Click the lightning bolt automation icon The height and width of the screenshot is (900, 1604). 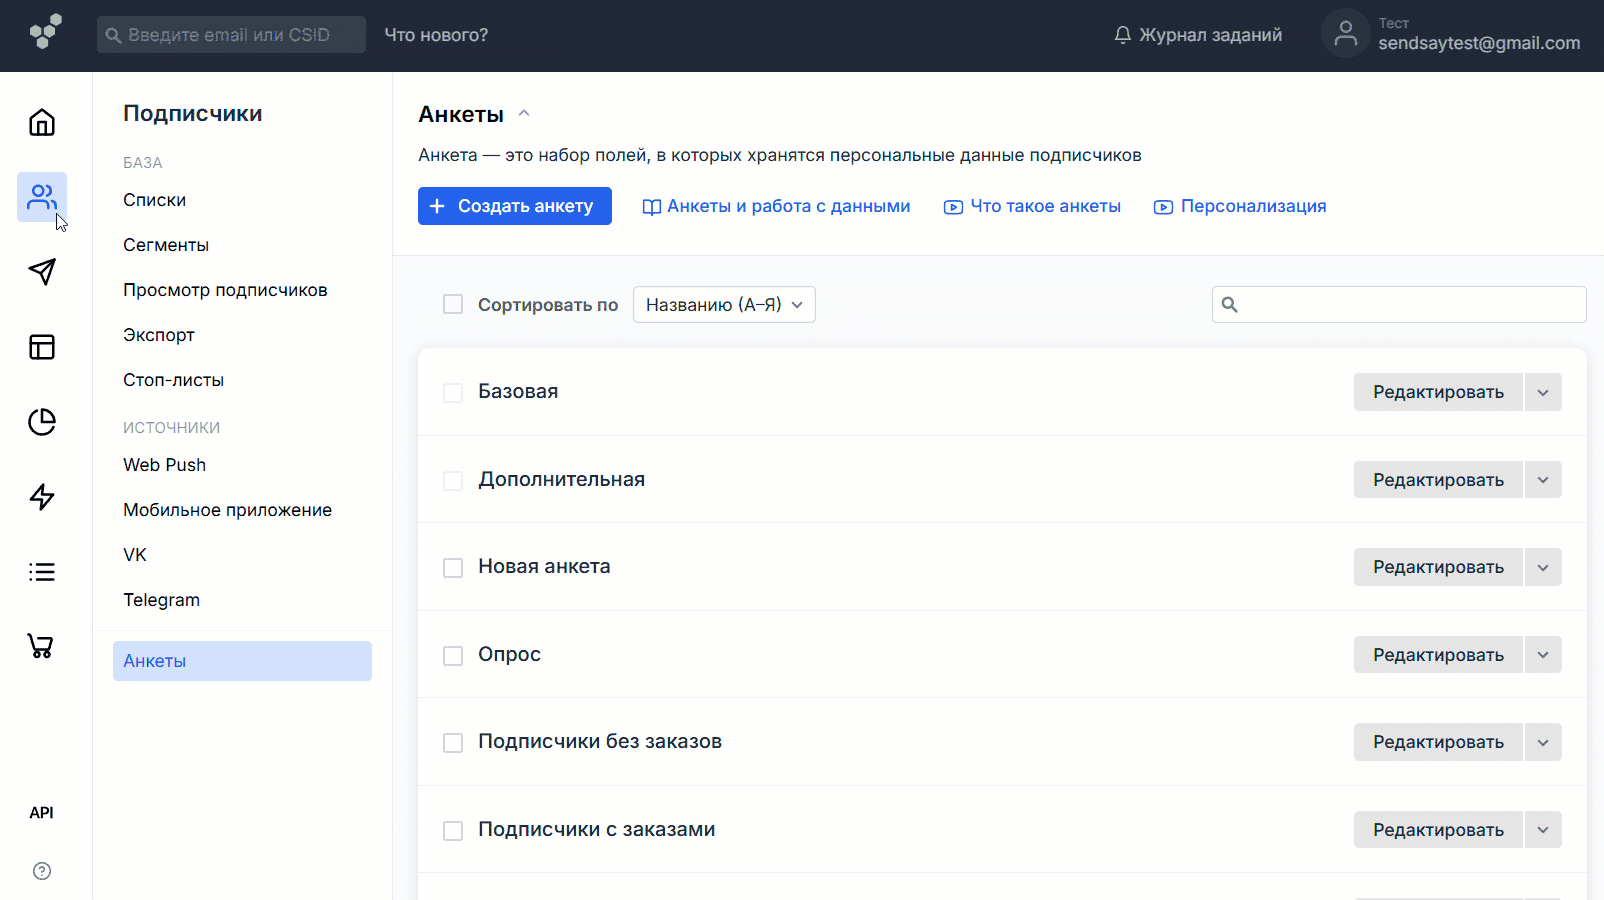point(42,497)
